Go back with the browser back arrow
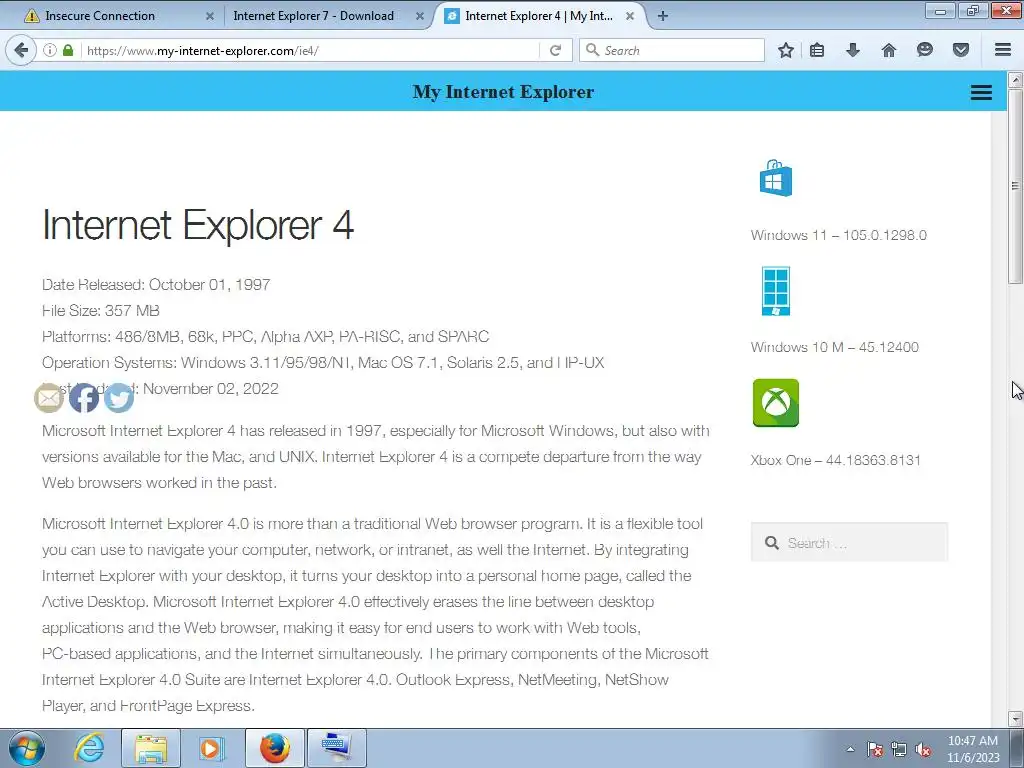The image size is (1024, 768). coord(21,50)
